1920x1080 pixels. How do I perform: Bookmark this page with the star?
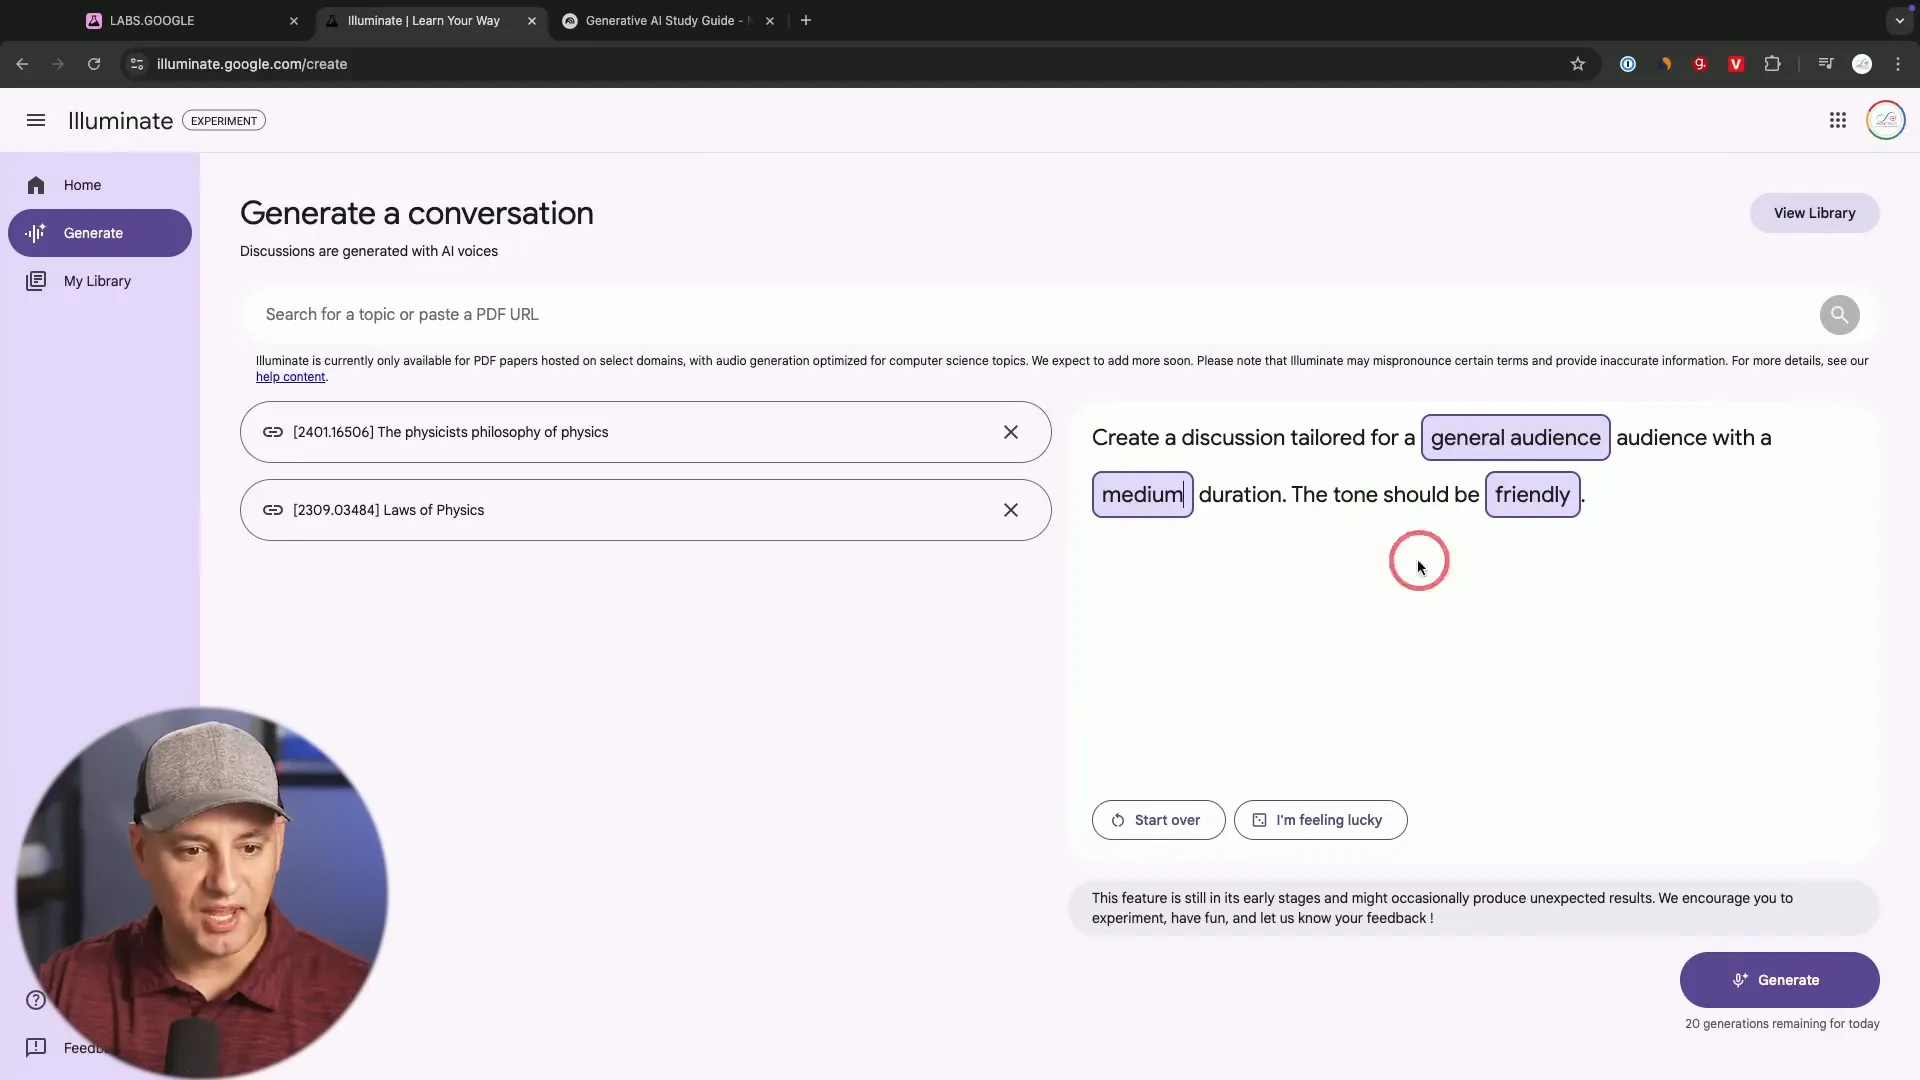[x=1578, y=64]
